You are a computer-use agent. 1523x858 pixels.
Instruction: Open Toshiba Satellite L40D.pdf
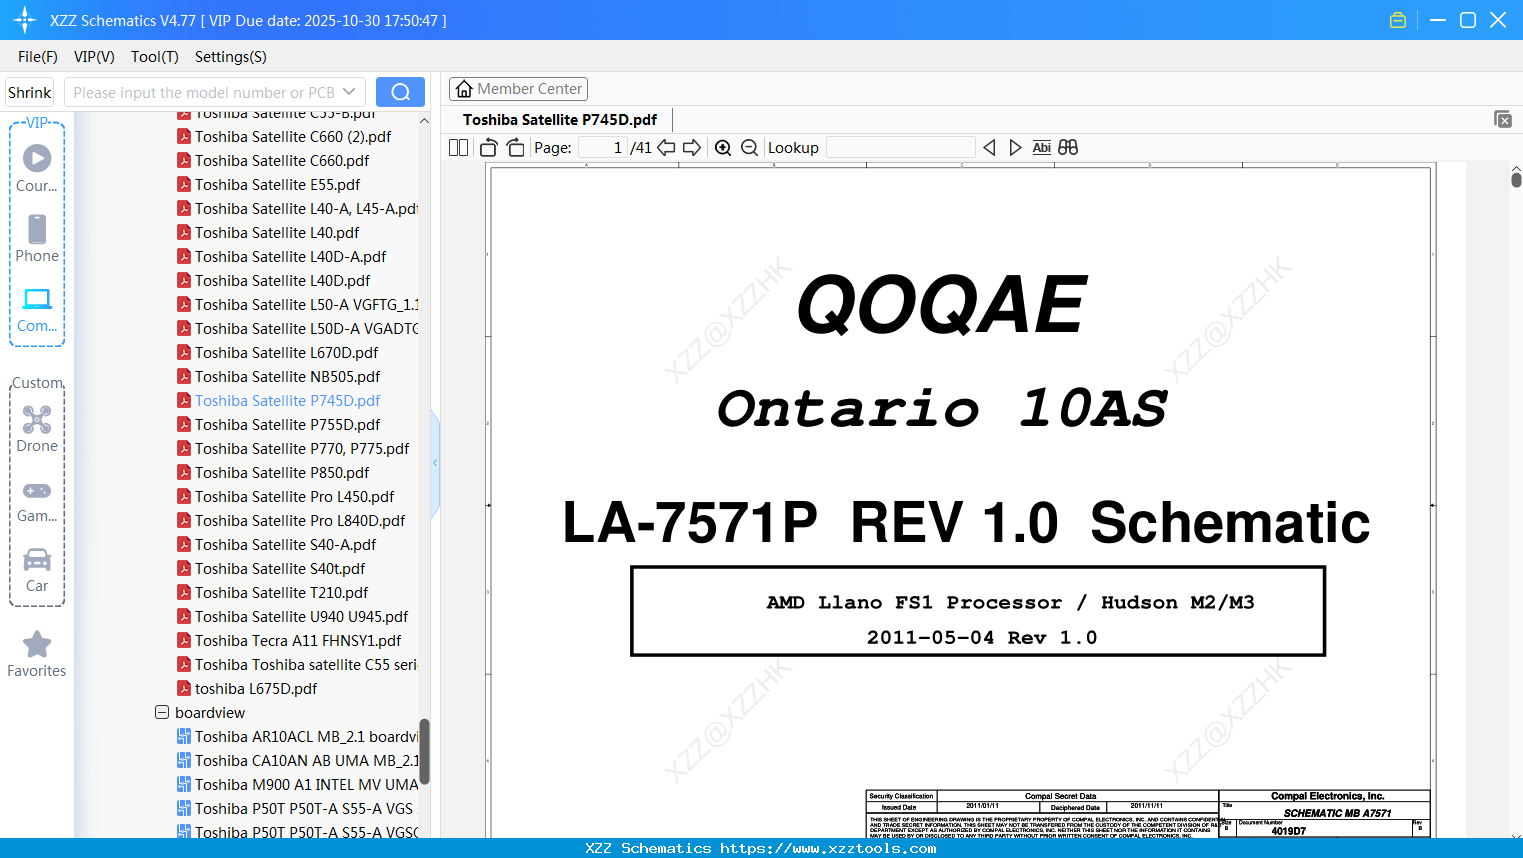pos(283,281)
